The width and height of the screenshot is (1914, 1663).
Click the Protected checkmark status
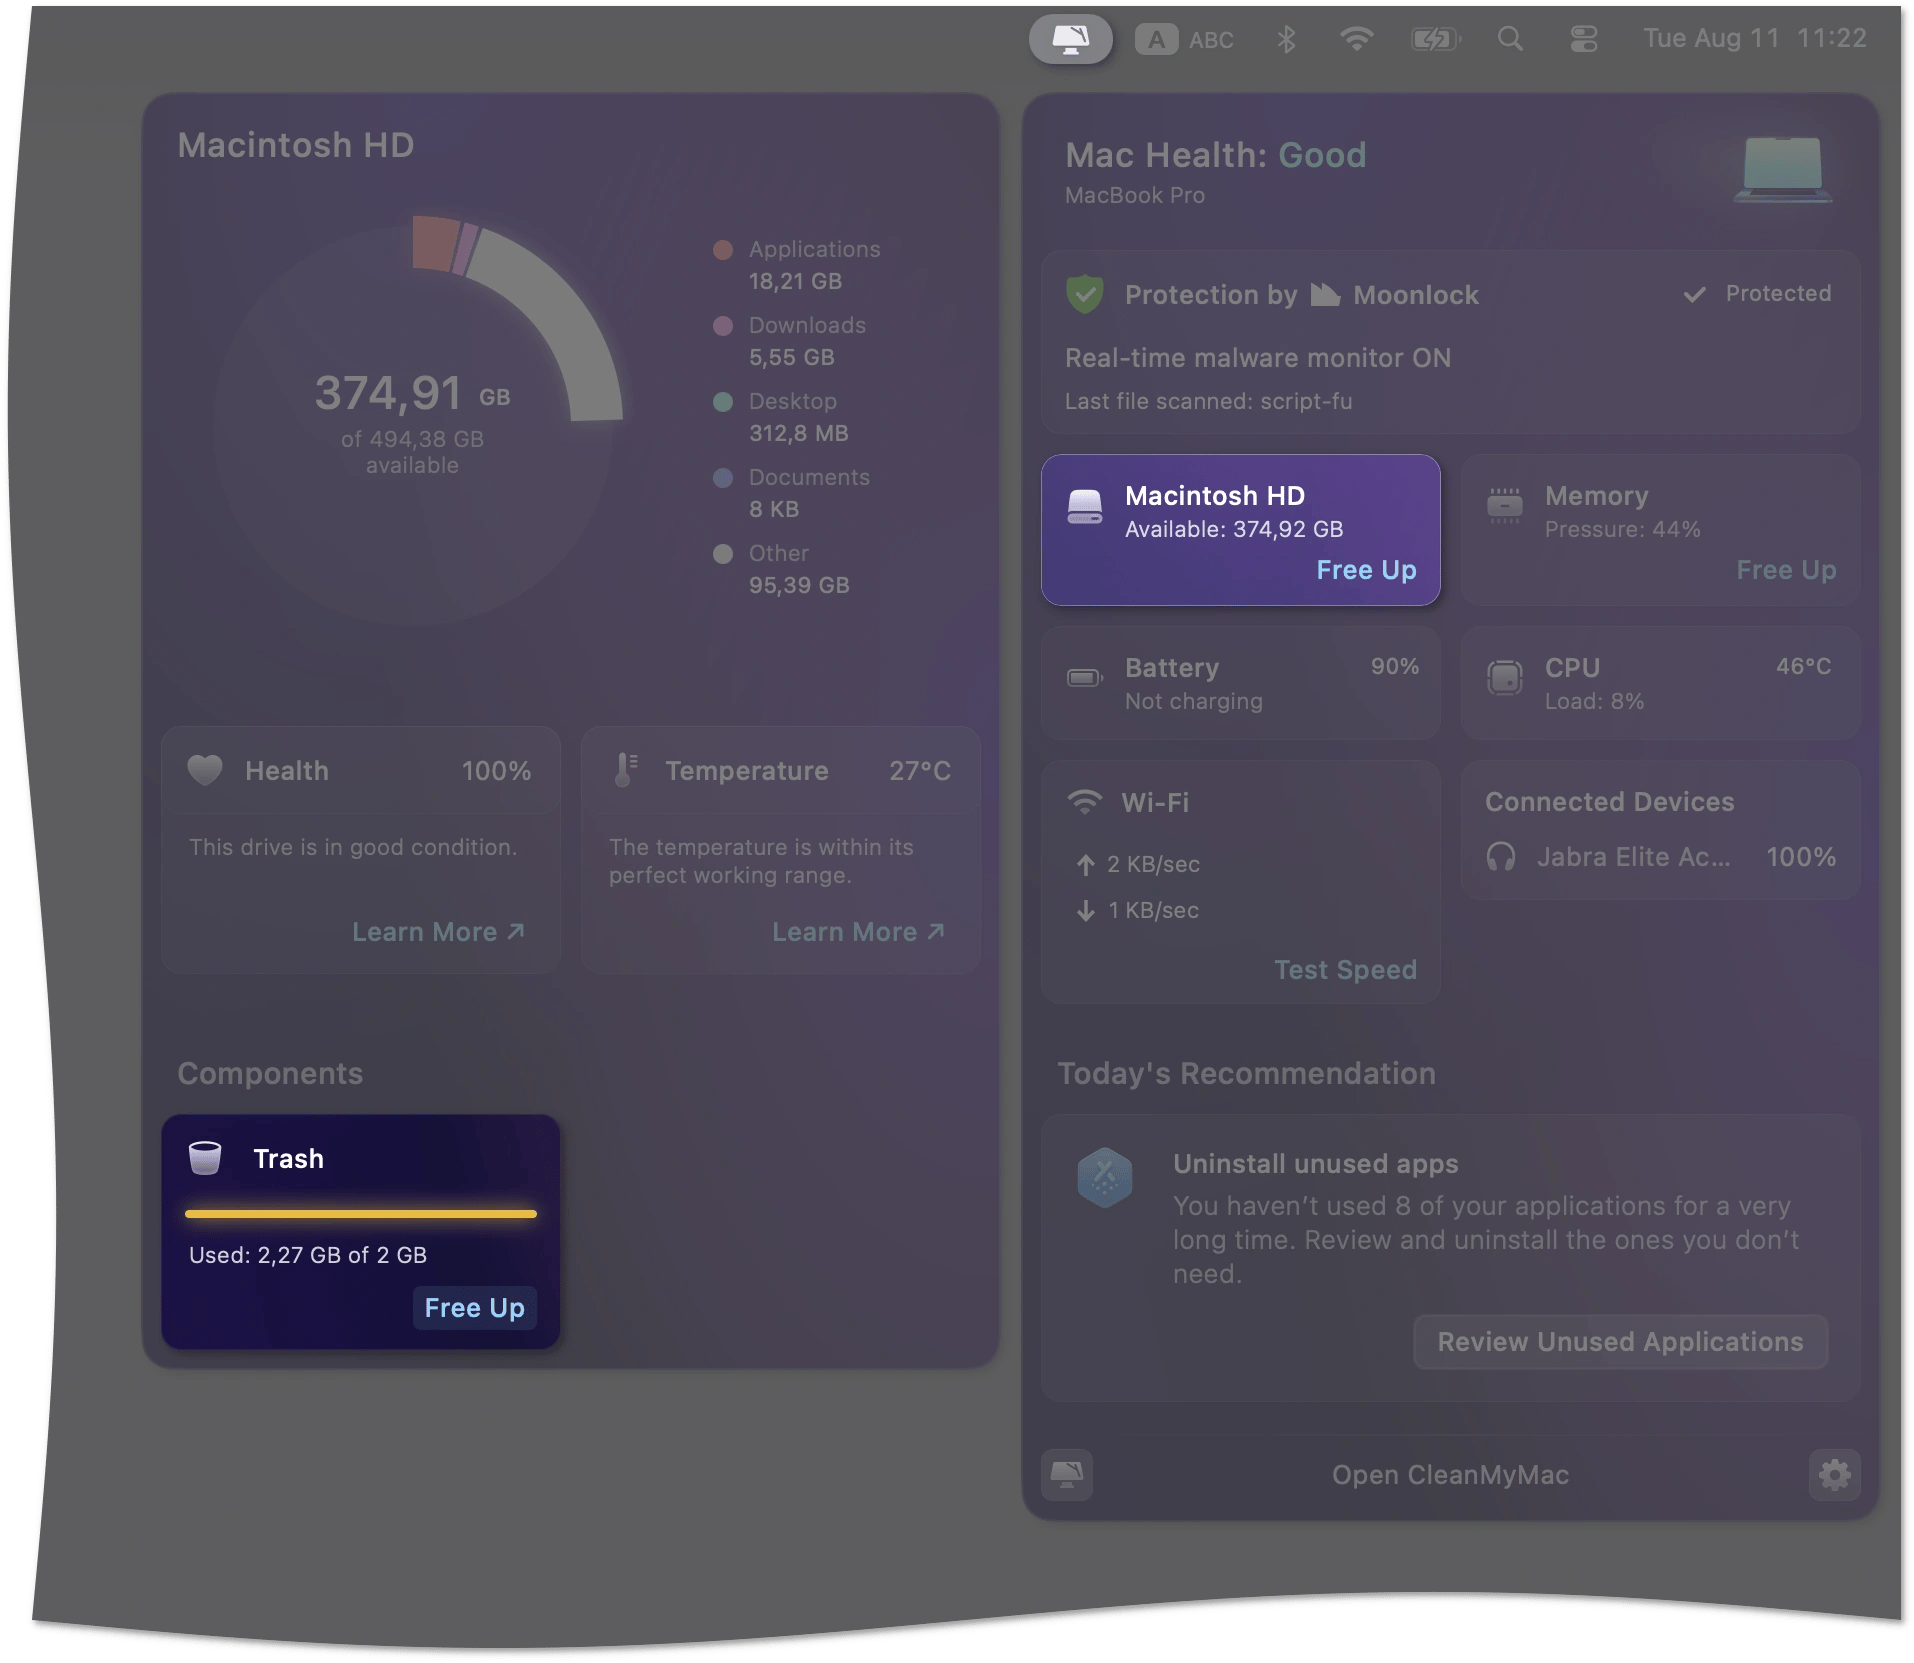[1757, 293]
